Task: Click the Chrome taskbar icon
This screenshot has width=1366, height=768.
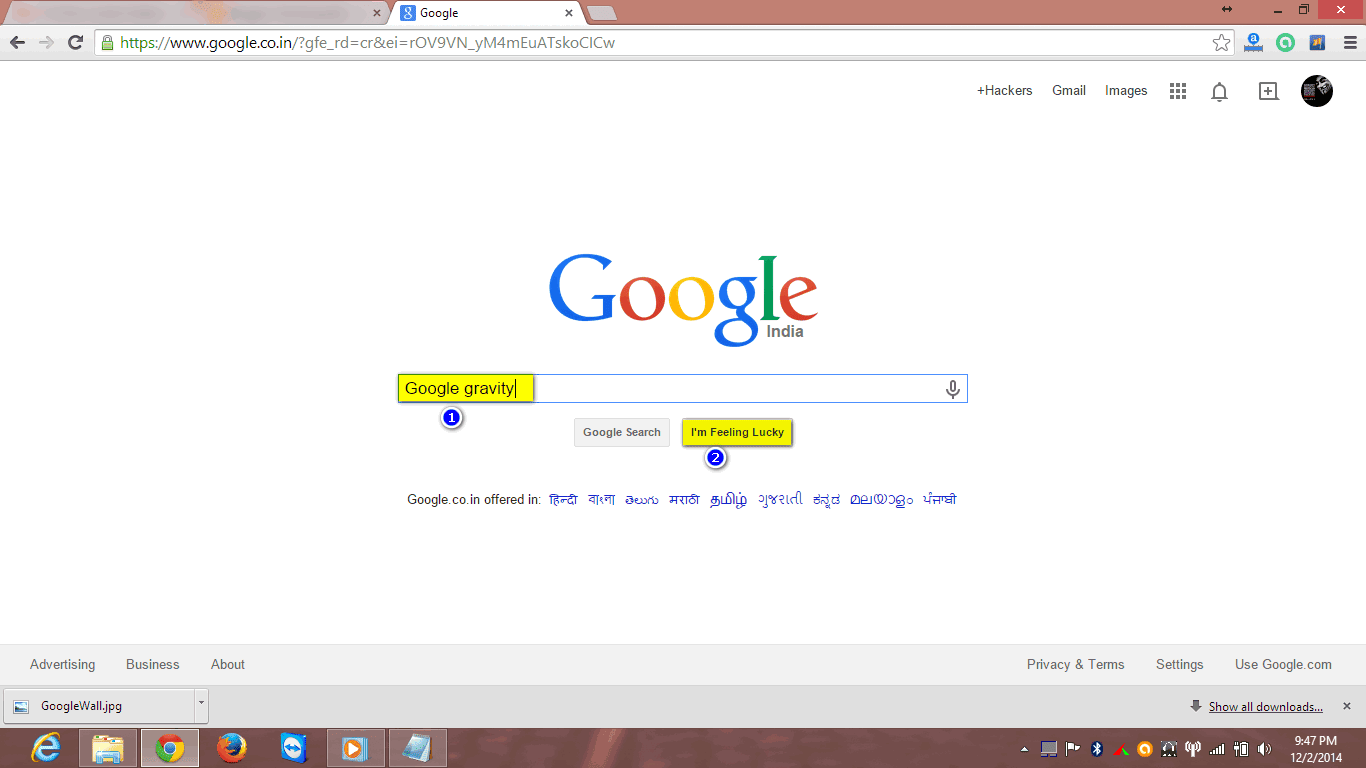Action: pos(170,748)
